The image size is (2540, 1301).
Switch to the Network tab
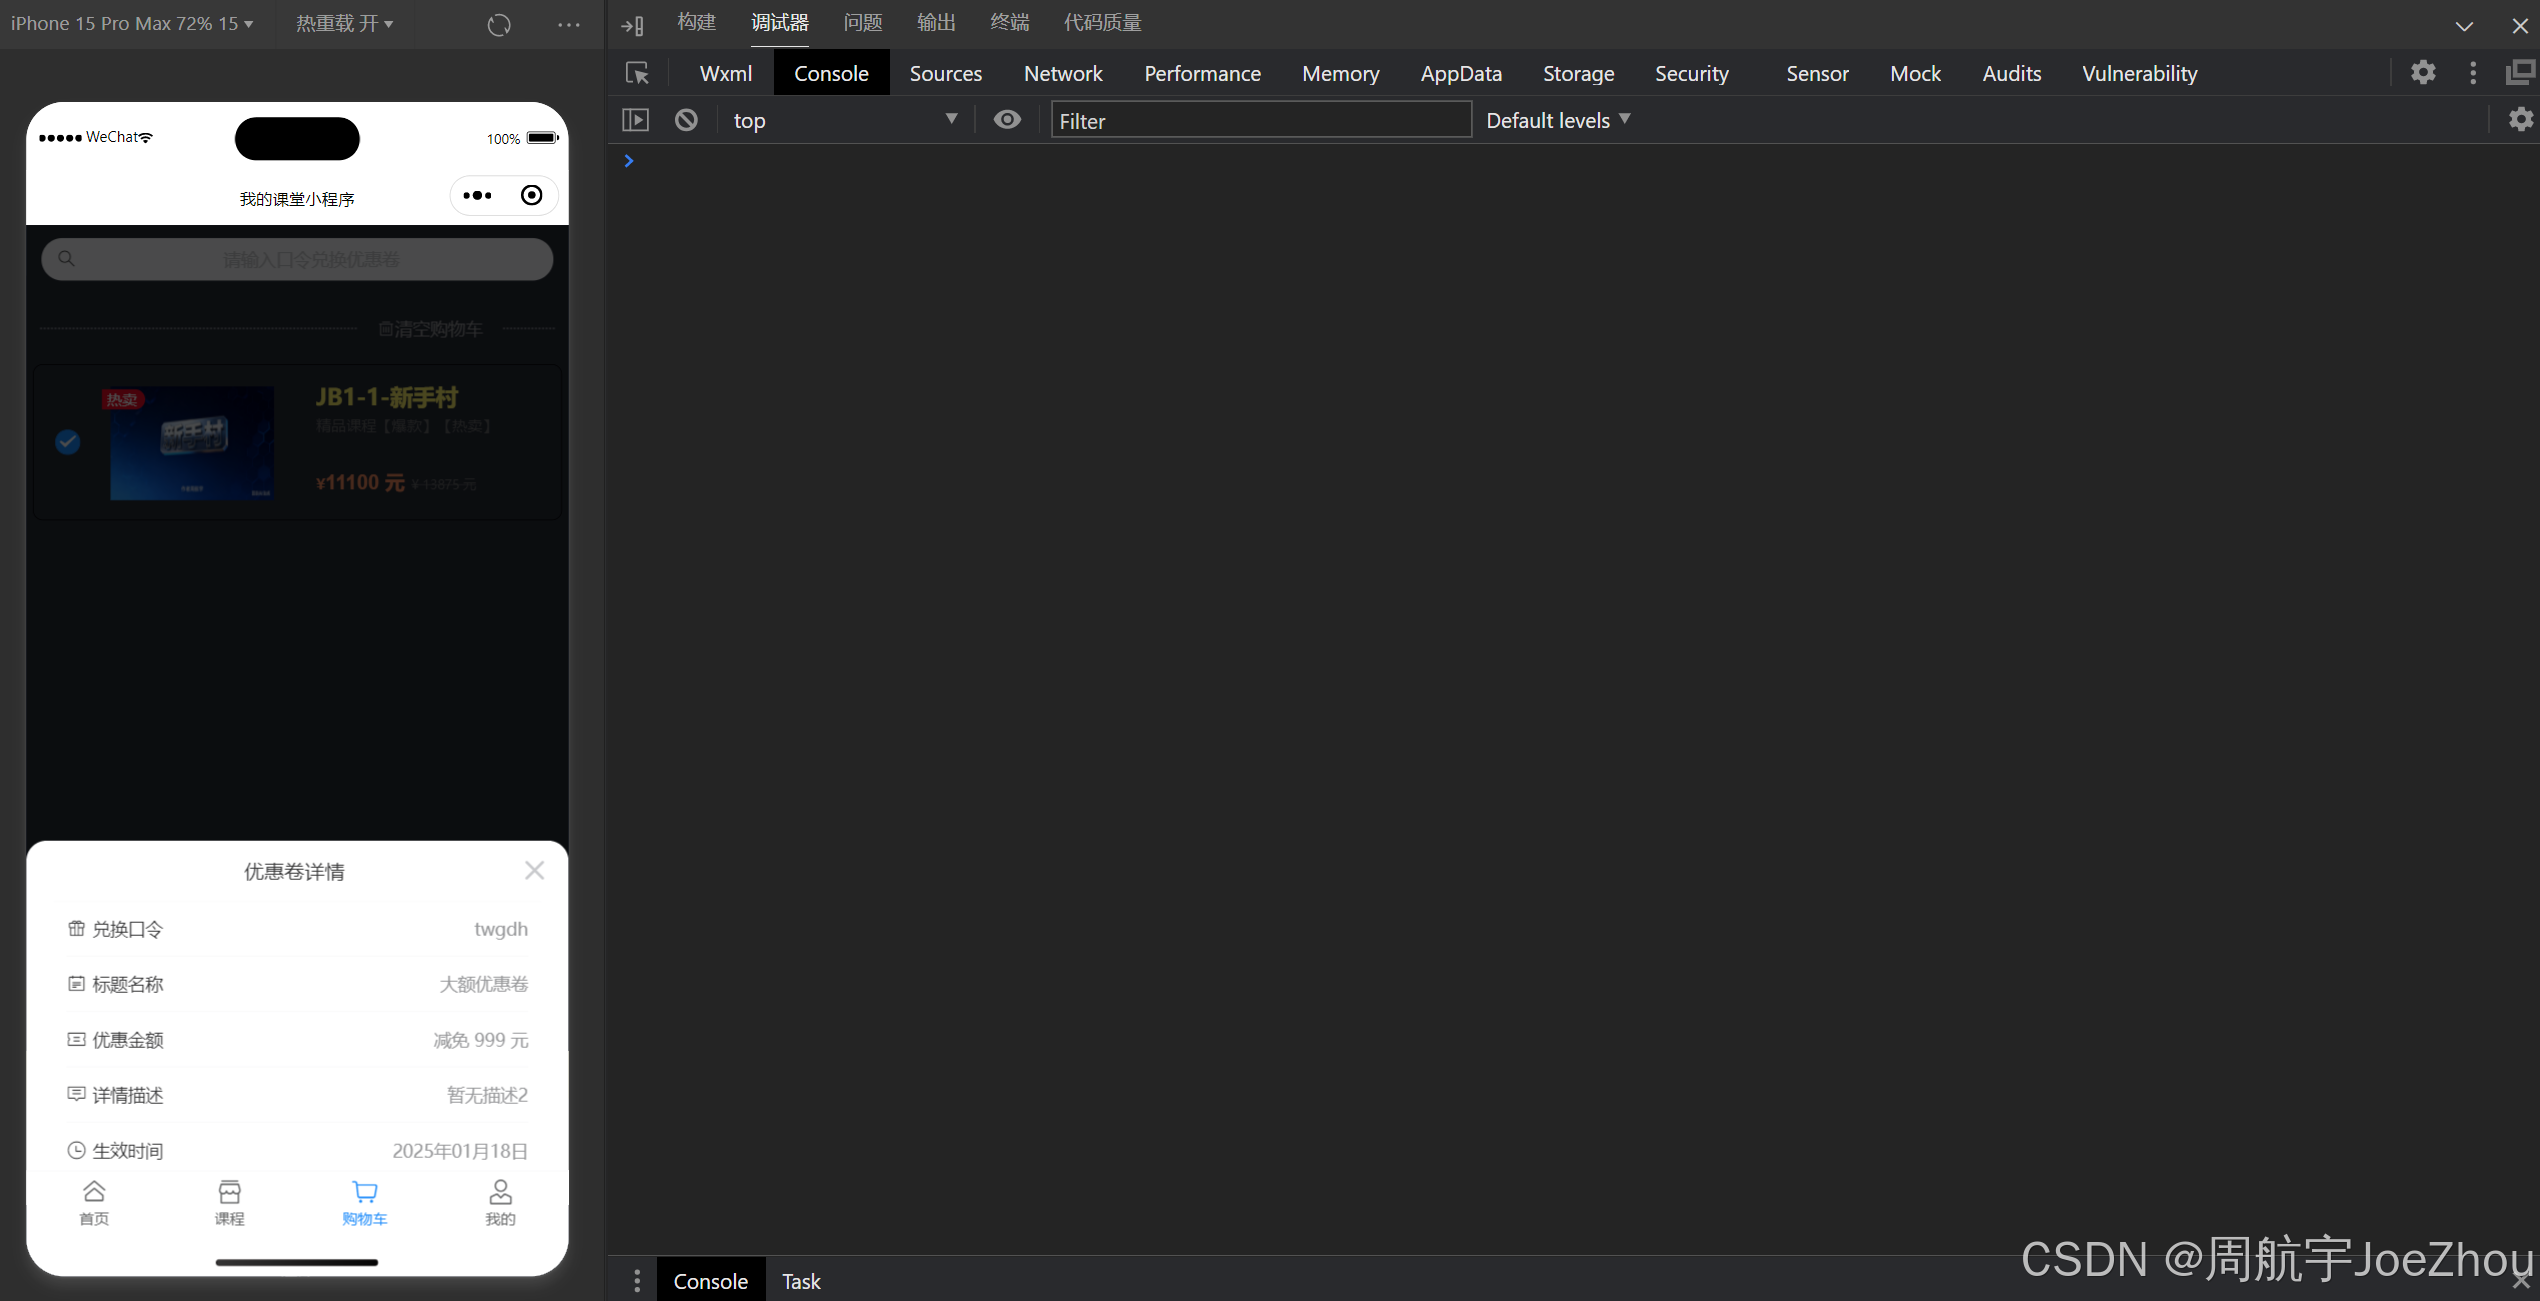[1062, 73]
